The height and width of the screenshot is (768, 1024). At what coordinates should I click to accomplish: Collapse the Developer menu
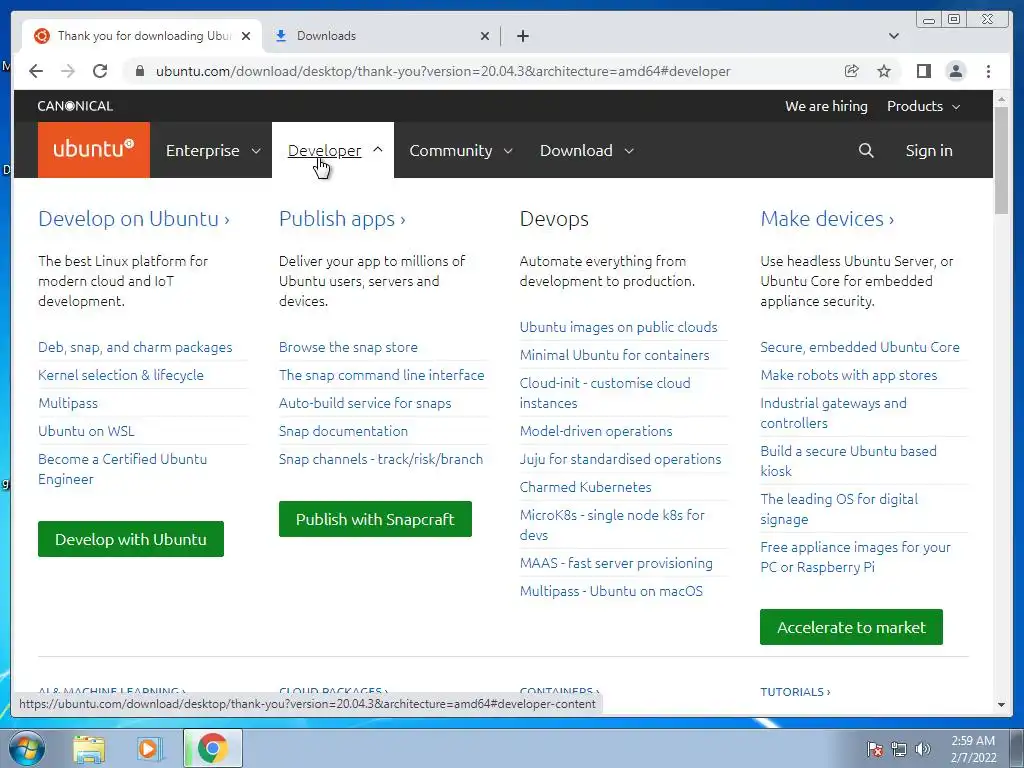[333, 150]
